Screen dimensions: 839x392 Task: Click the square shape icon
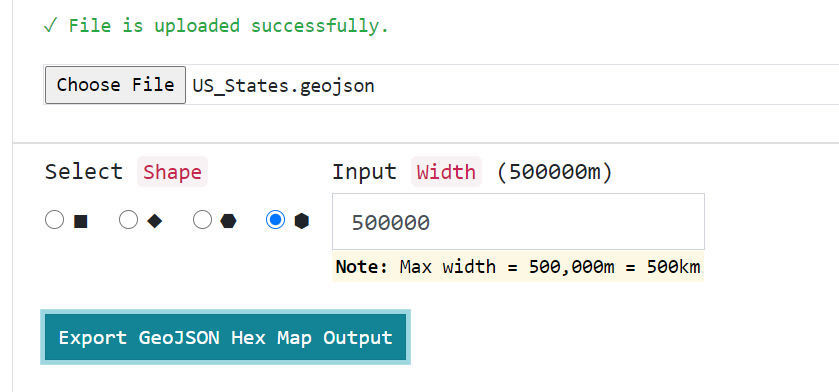tap(80, 221)
